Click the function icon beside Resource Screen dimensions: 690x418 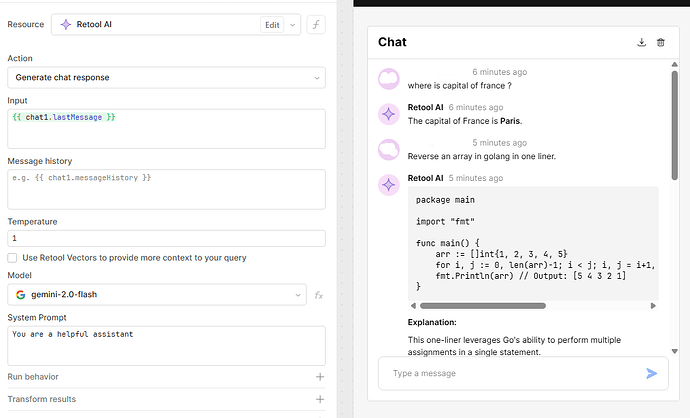[x=316, y=25]
